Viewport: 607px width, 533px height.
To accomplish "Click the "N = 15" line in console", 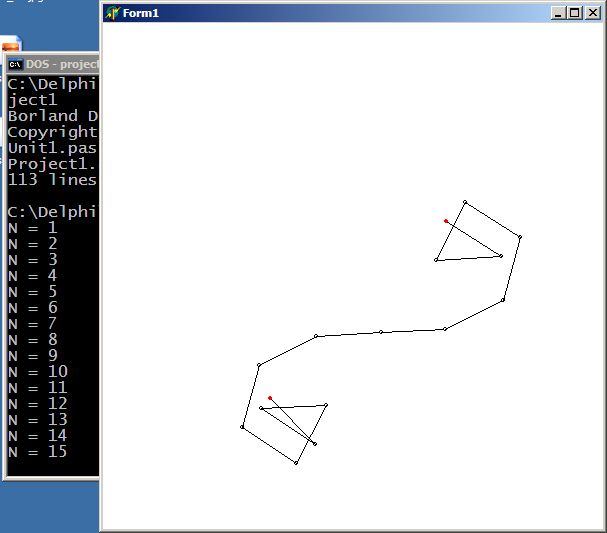I will [37, 452].
